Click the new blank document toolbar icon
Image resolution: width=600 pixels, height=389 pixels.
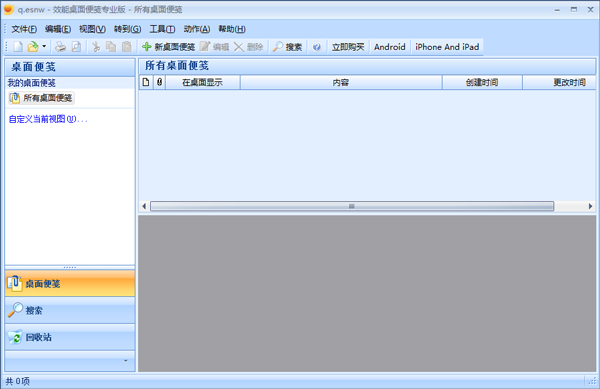[x=18, y=47]
